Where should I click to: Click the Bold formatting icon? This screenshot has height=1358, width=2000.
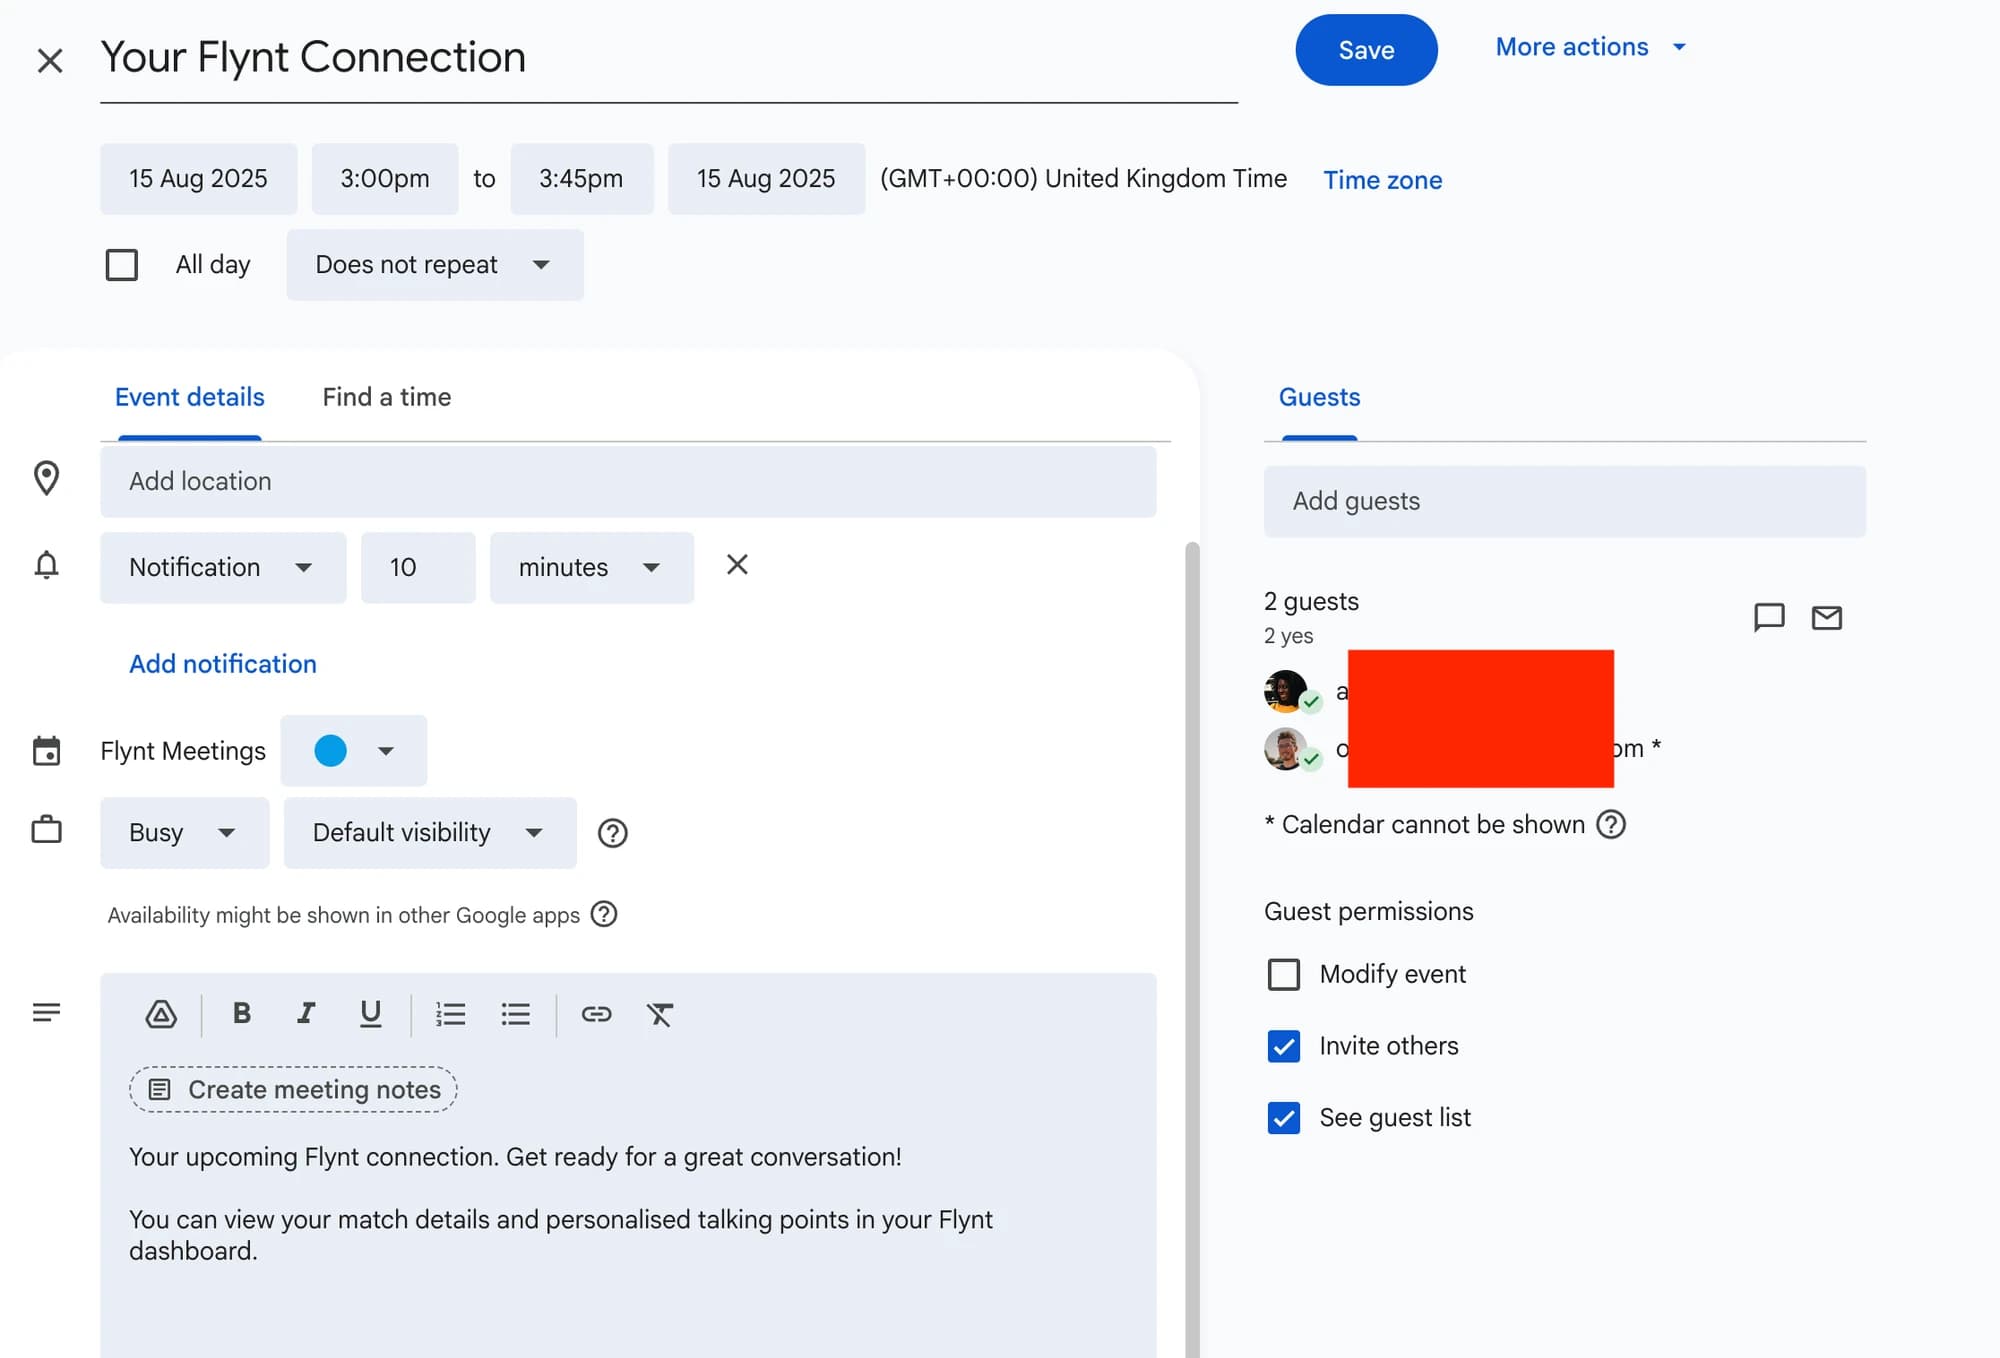tap(241, 1013)
